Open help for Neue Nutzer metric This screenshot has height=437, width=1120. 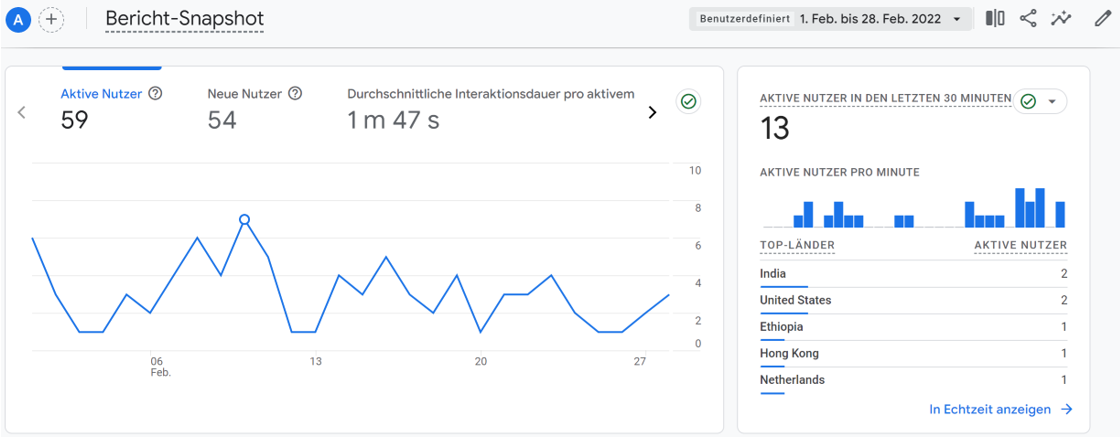pyautogui.click(x=295, y=94)
